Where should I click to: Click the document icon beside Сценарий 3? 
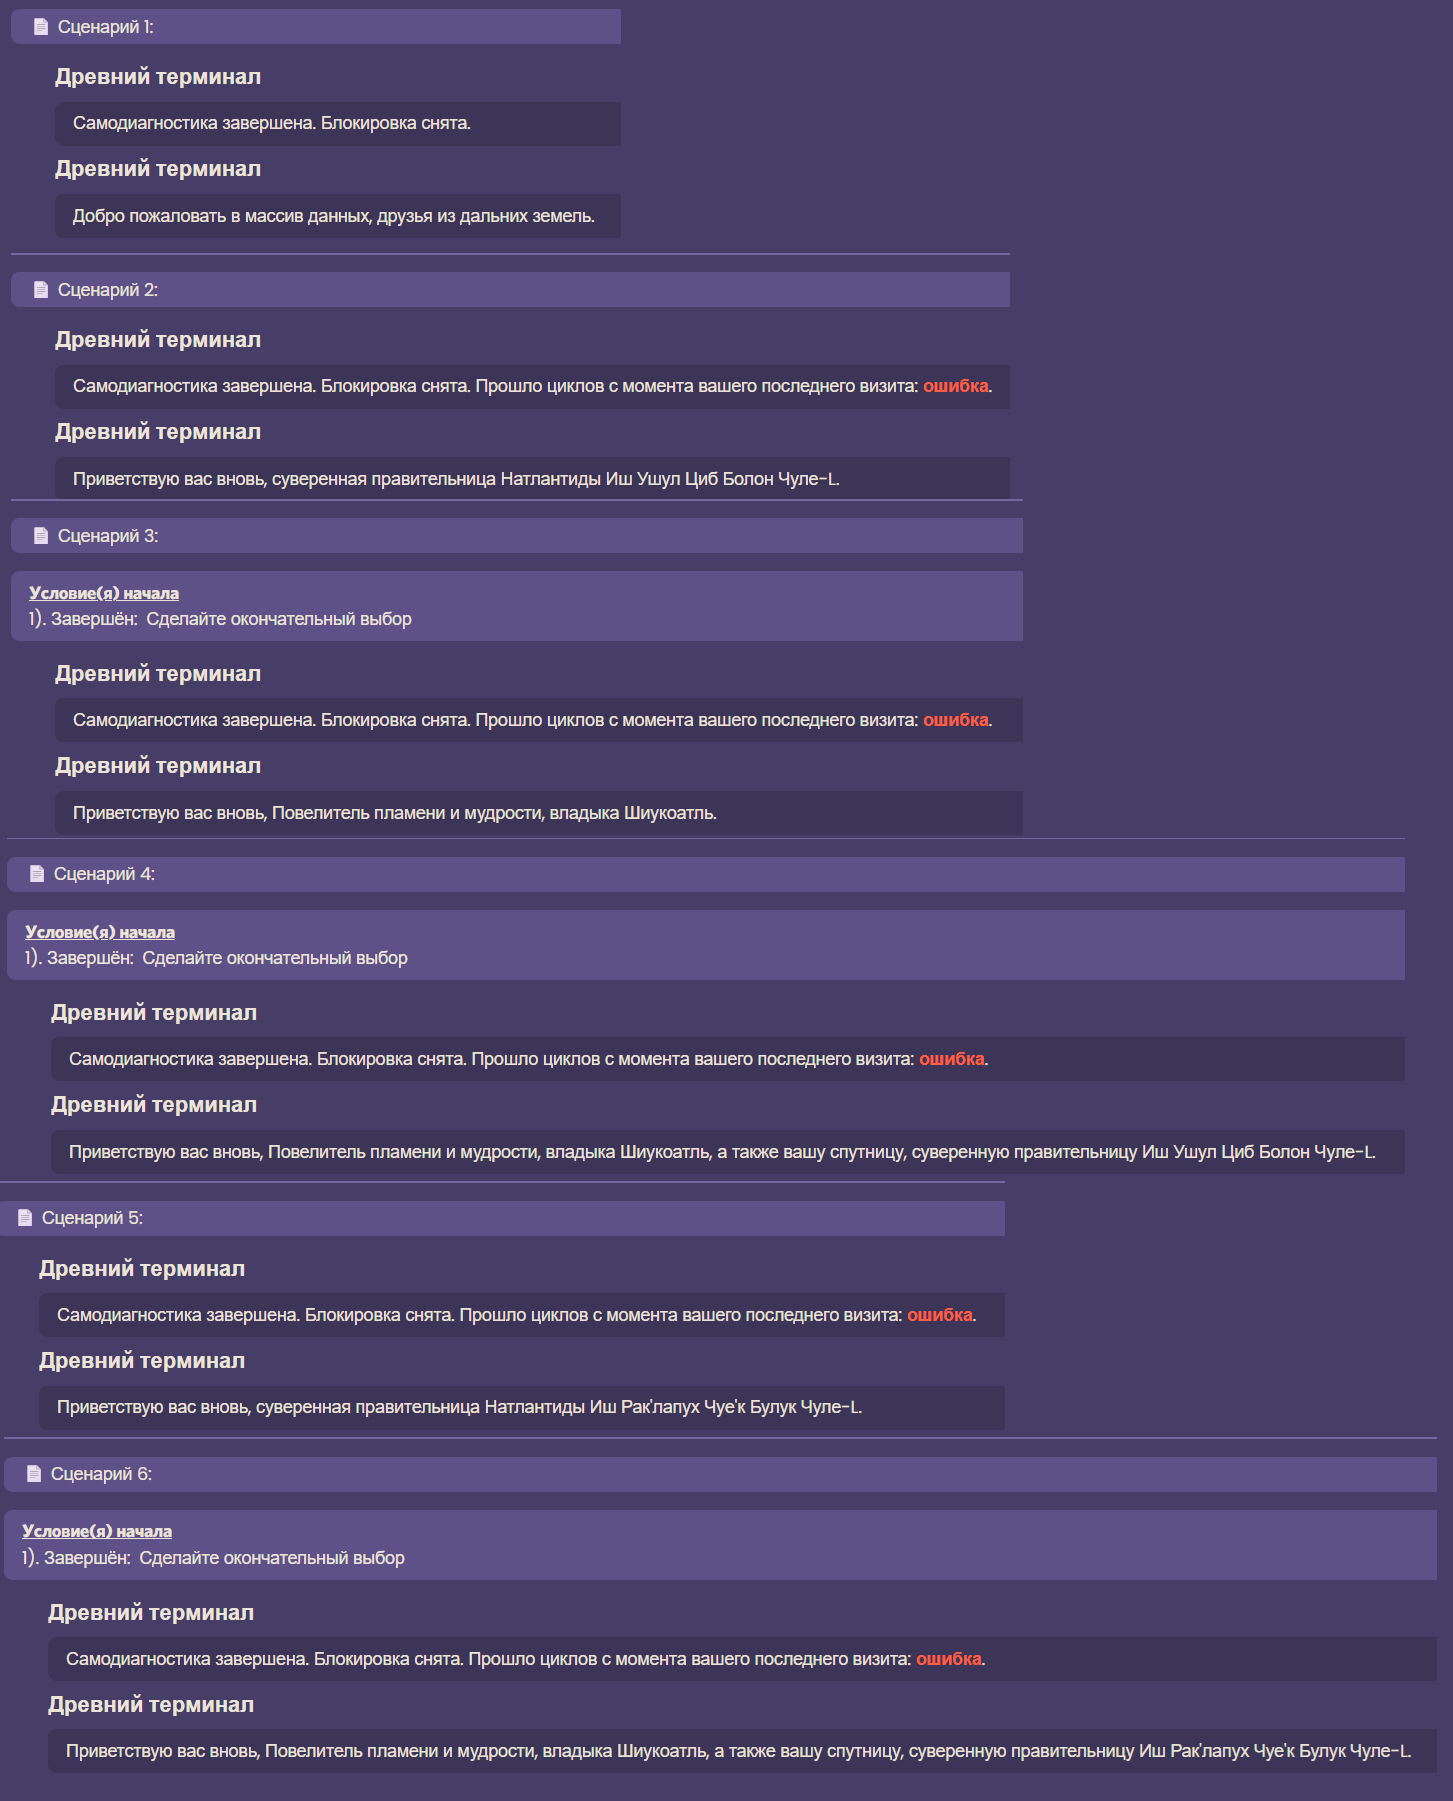[x=41, y=536]
